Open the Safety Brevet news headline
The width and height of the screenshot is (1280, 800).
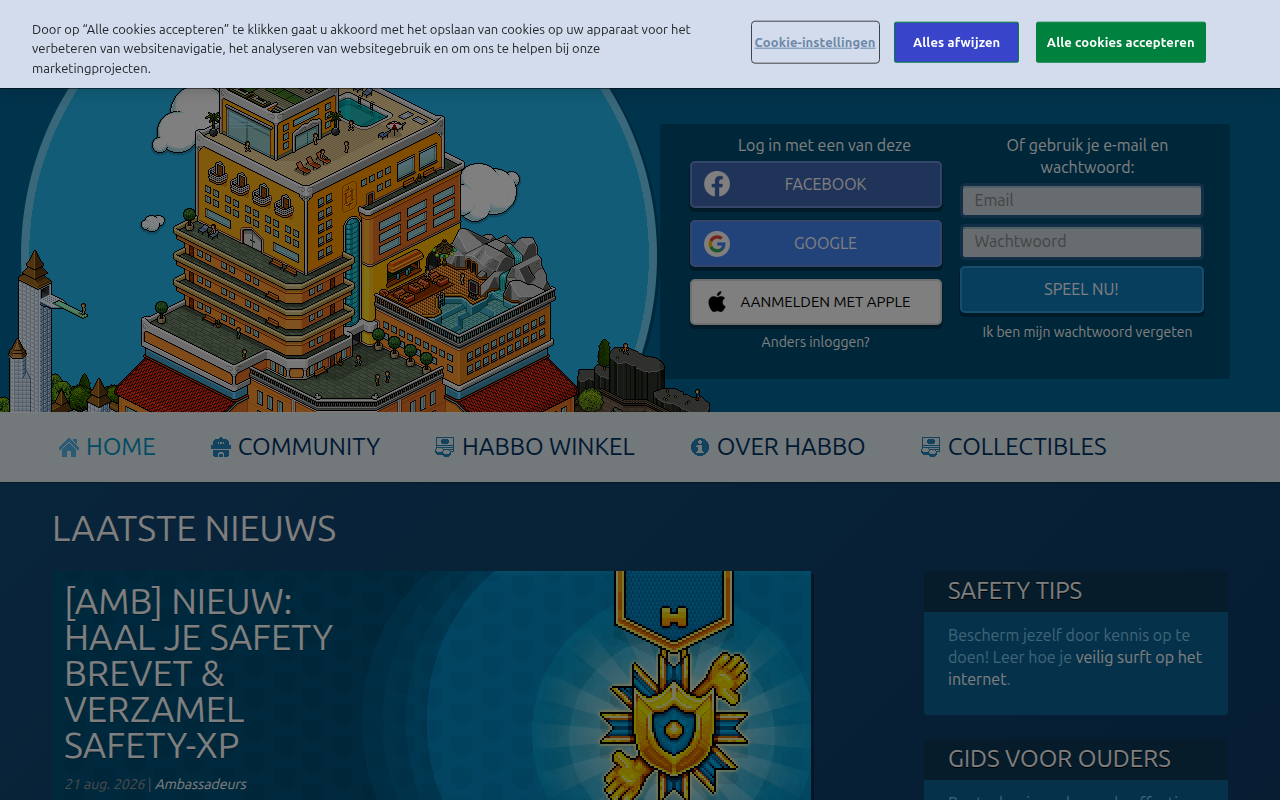click(199, 673)
